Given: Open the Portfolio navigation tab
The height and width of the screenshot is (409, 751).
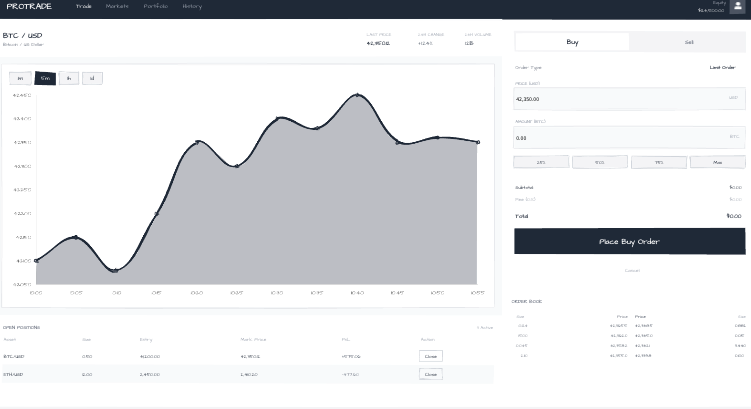Looking at the screenshot, I should tap(156, 6).
